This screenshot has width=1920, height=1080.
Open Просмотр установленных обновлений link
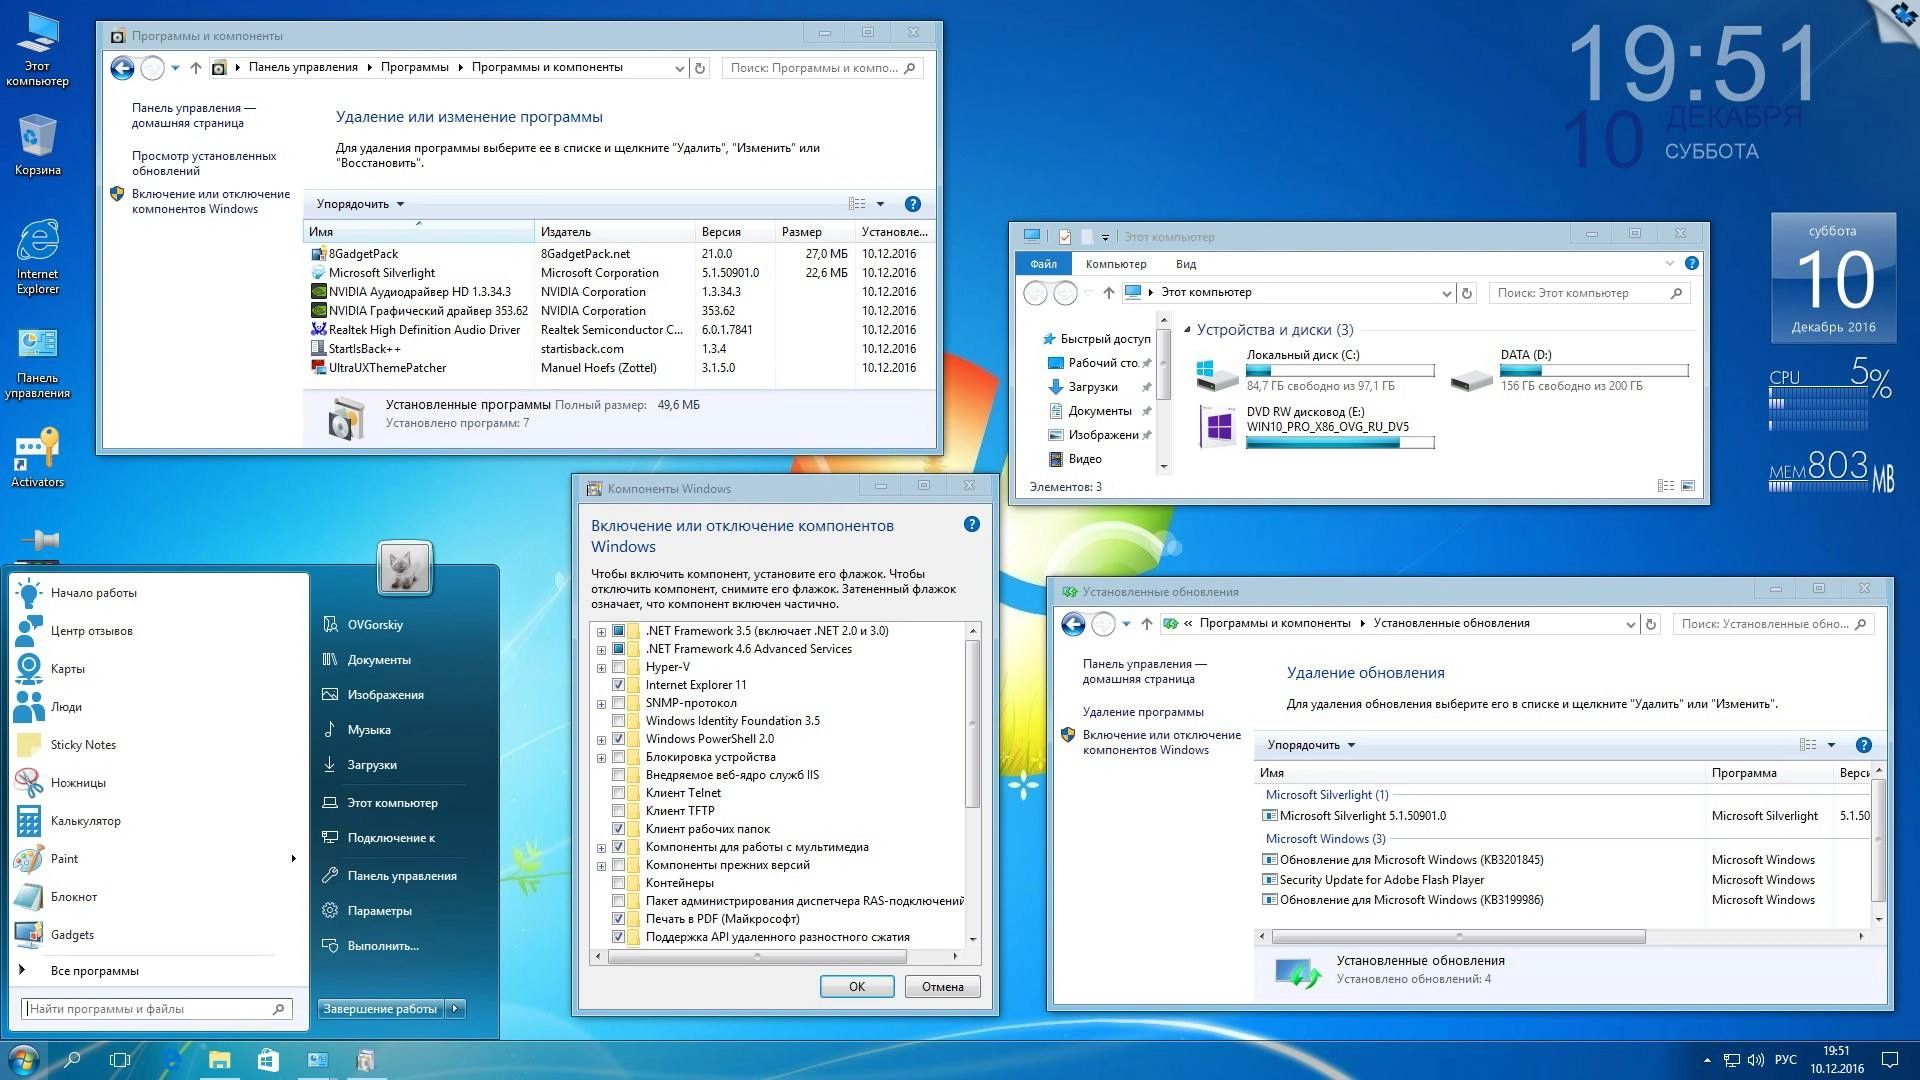204,163
